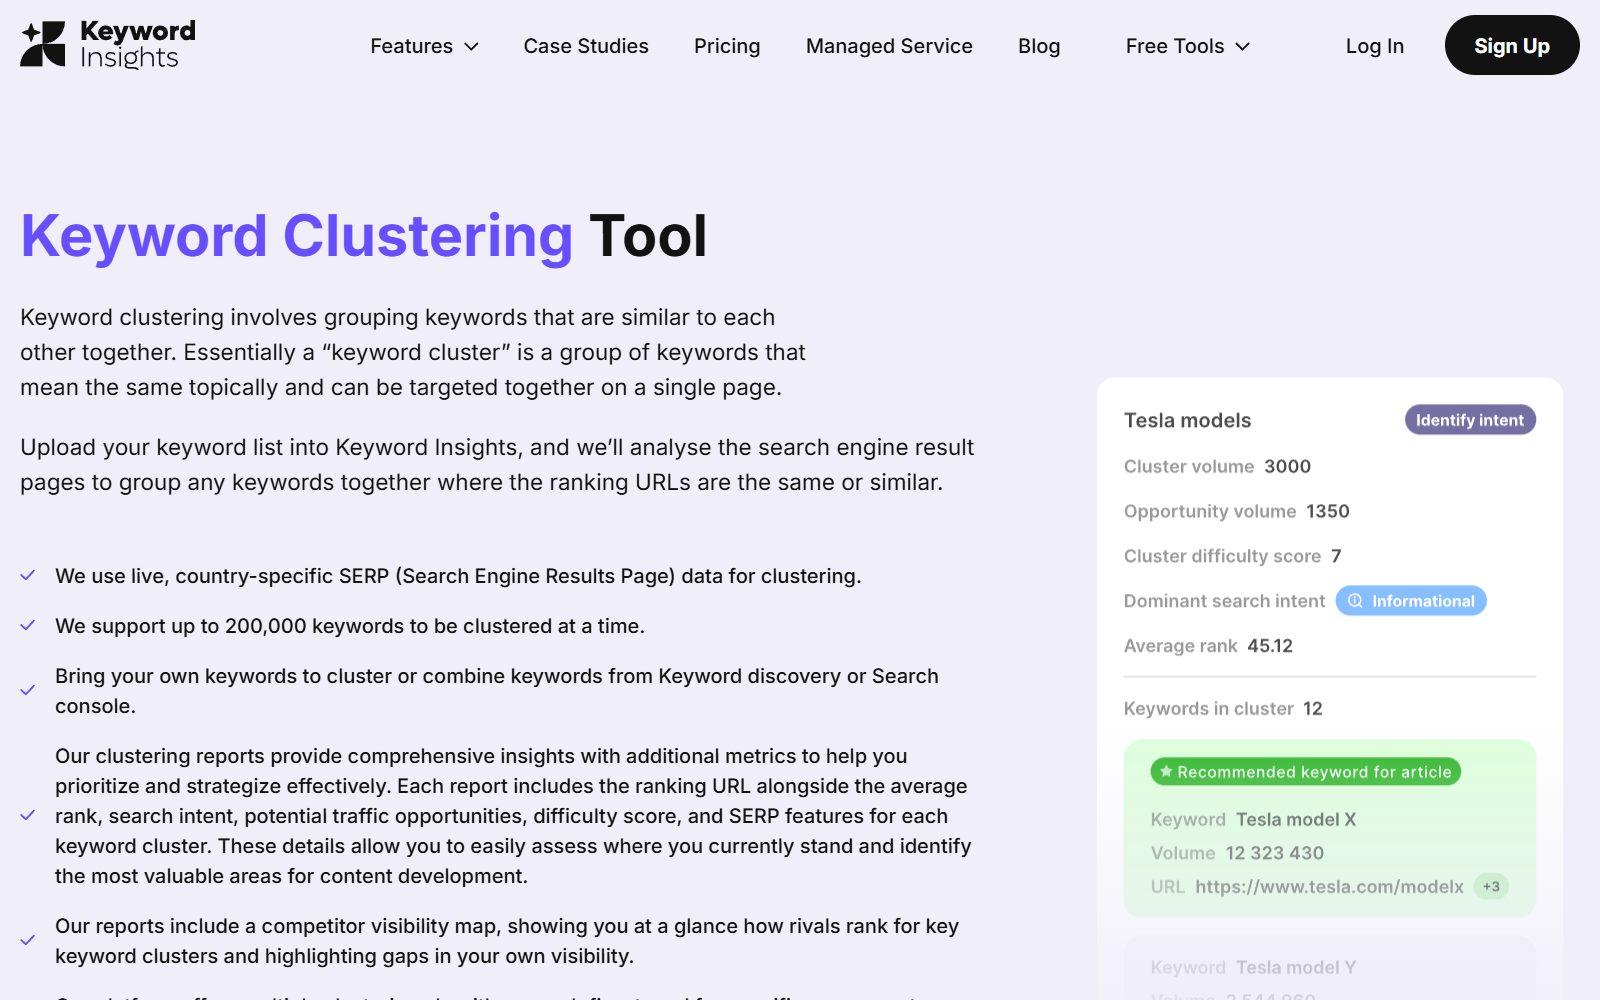Open the Managed Service page
1600x1000 pixels.
pyautogui.click(x=889, y=46)
